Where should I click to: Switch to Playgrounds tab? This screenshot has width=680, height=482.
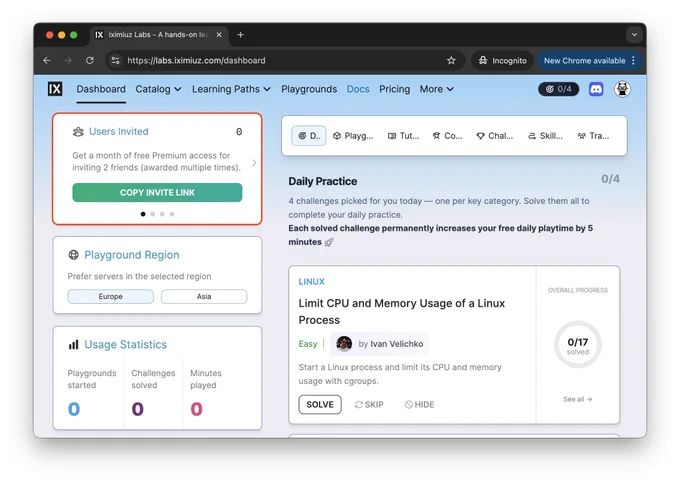(x=353, y=136)
